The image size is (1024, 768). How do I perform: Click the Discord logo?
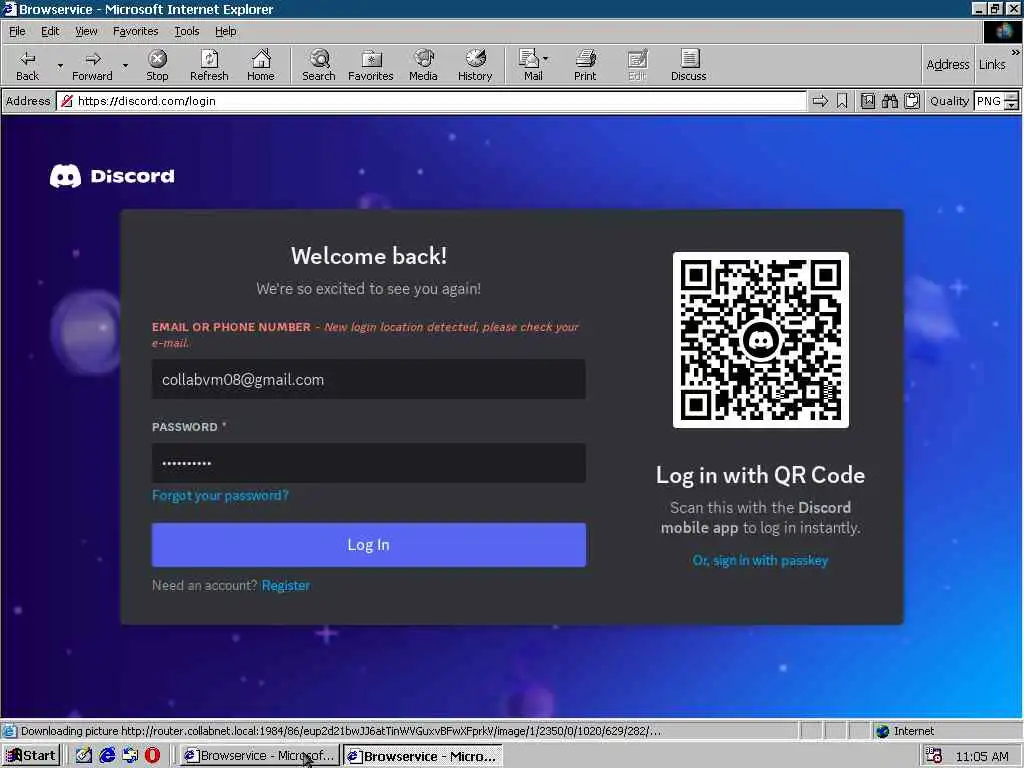coord(112,176)
